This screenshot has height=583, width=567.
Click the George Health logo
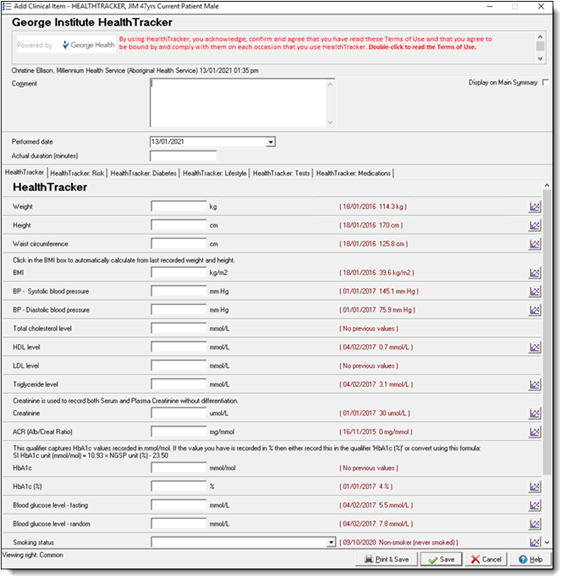pos(88,45)
